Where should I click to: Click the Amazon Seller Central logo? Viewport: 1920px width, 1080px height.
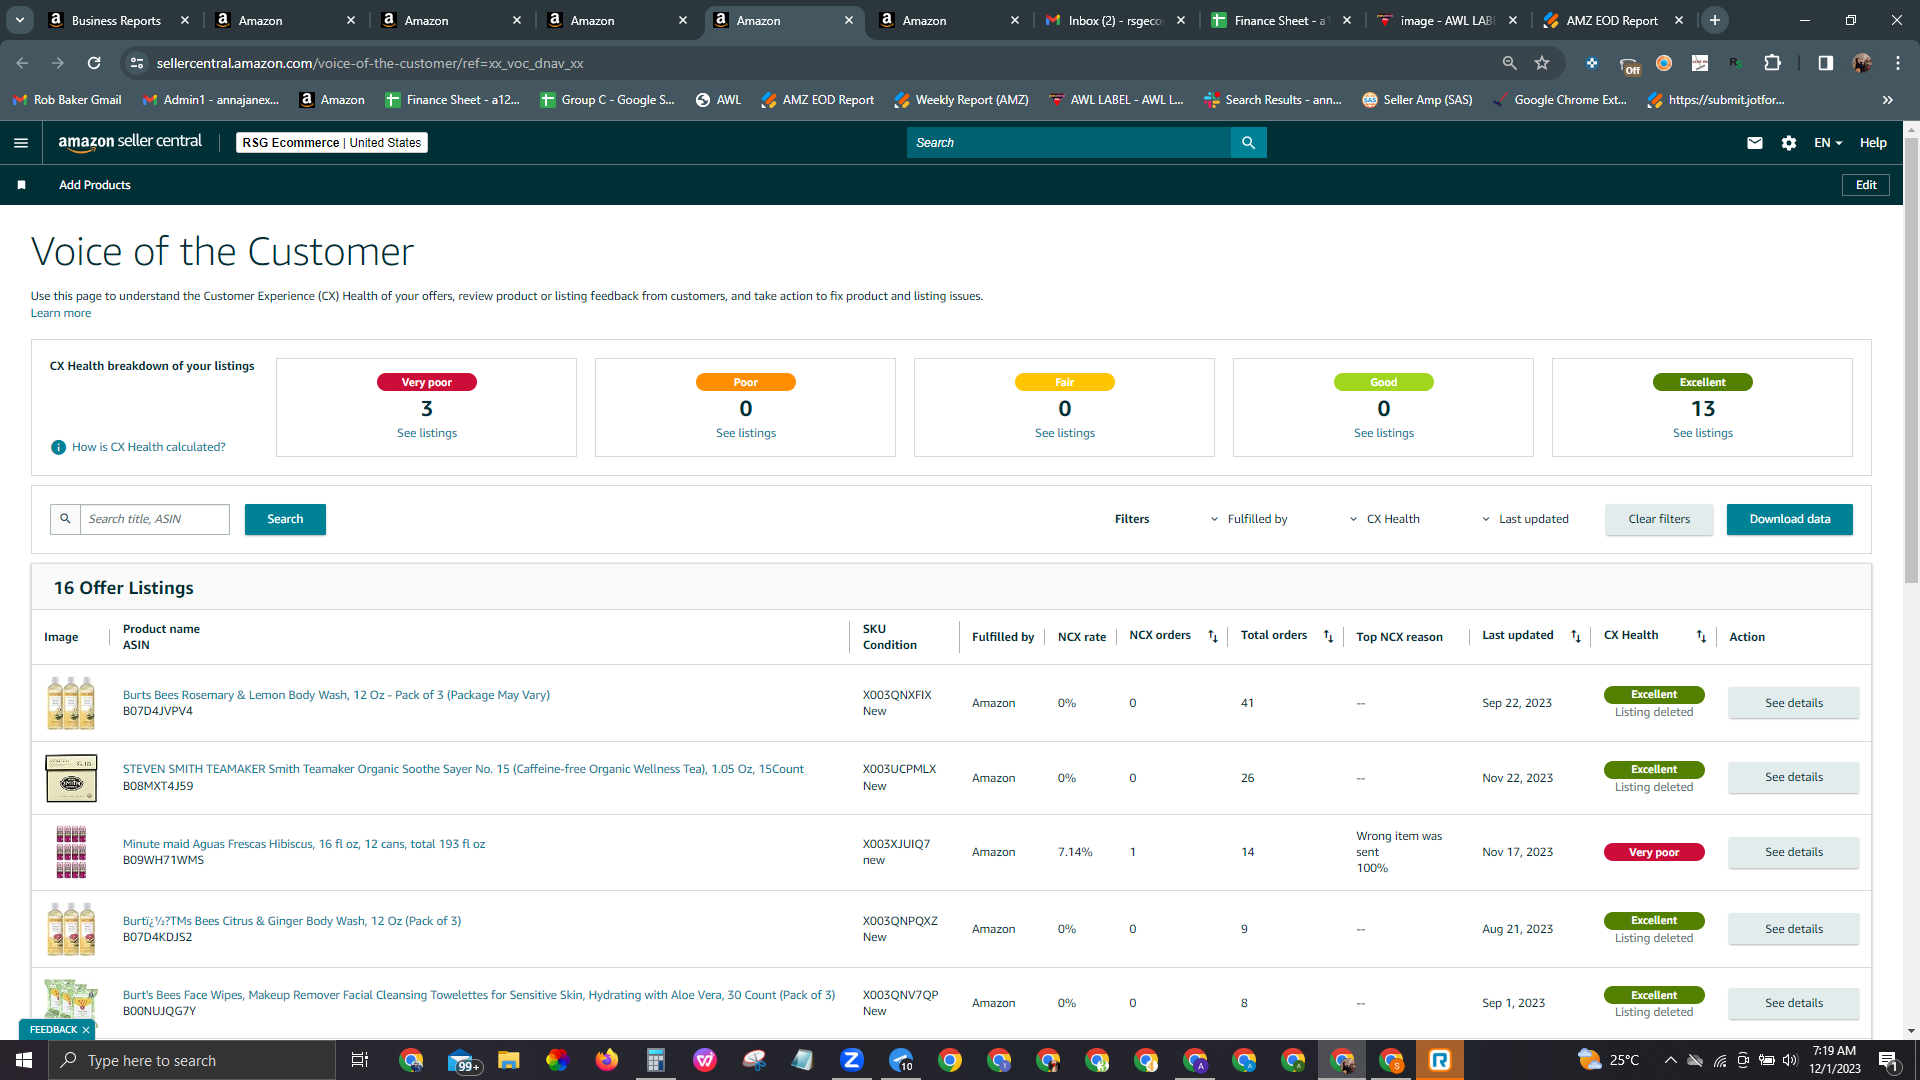130,142
